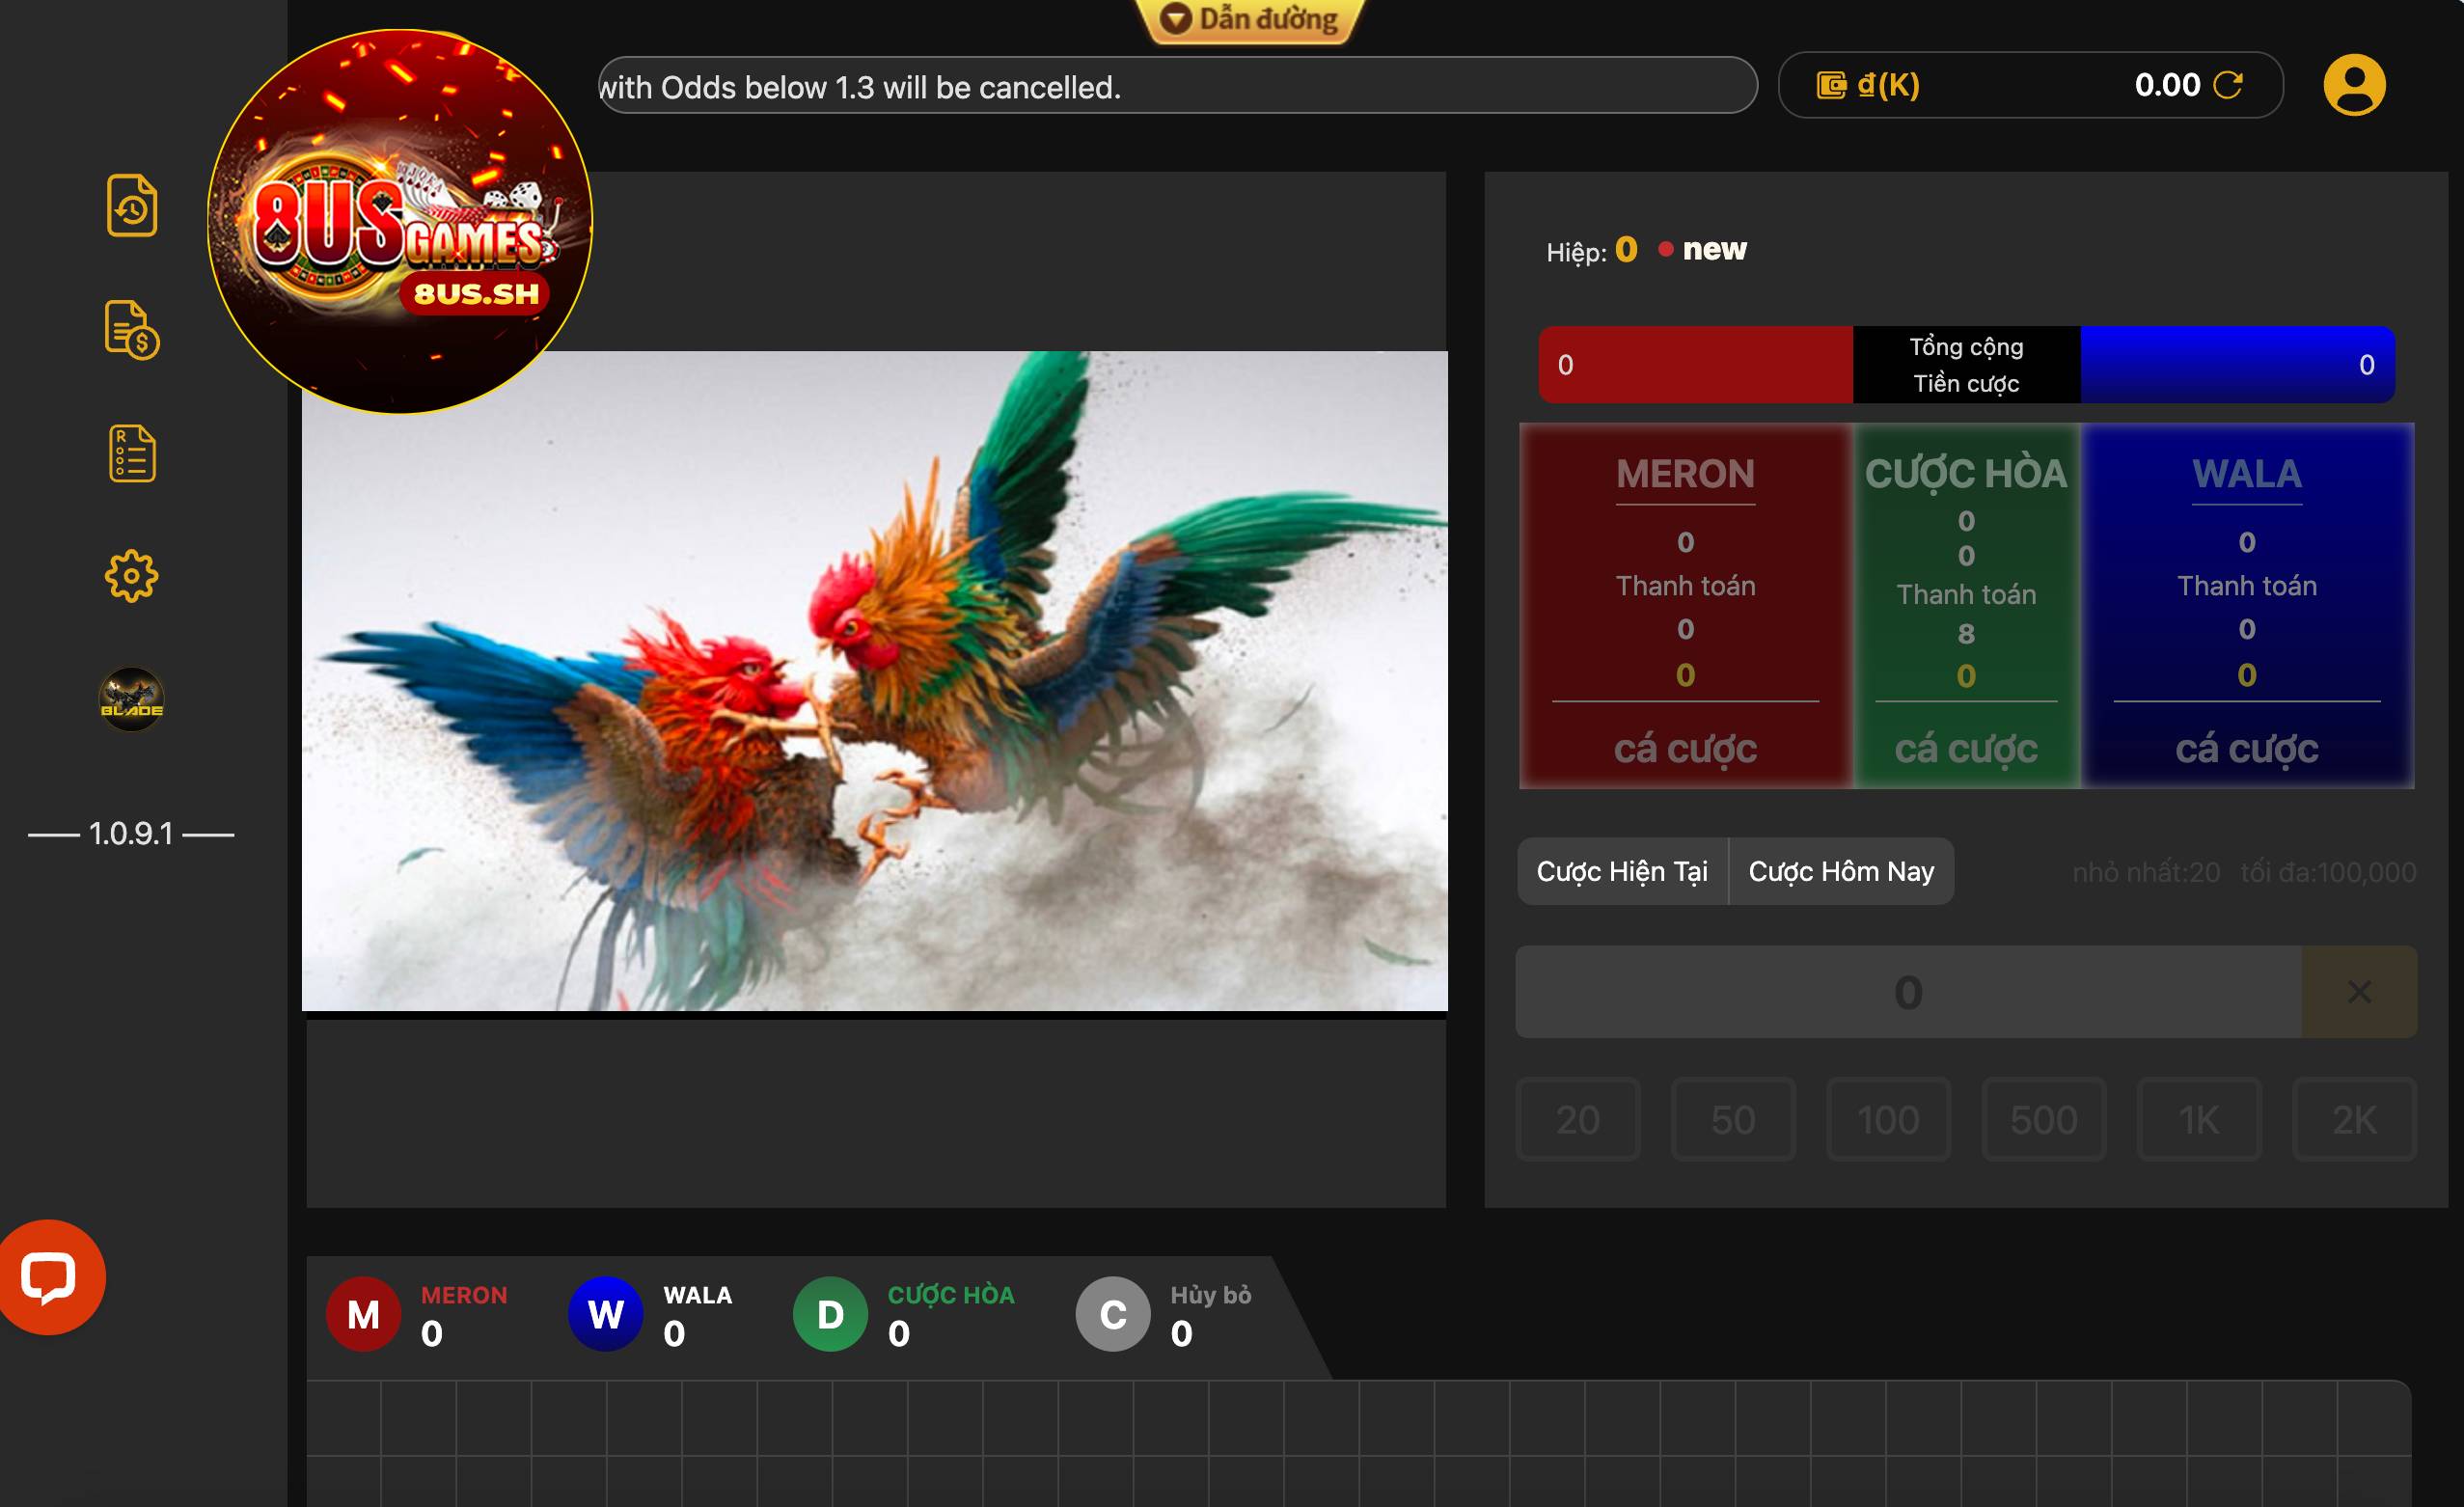
Task: Click the red Meron total bet bar
Action: click(x=1695, y=365)
